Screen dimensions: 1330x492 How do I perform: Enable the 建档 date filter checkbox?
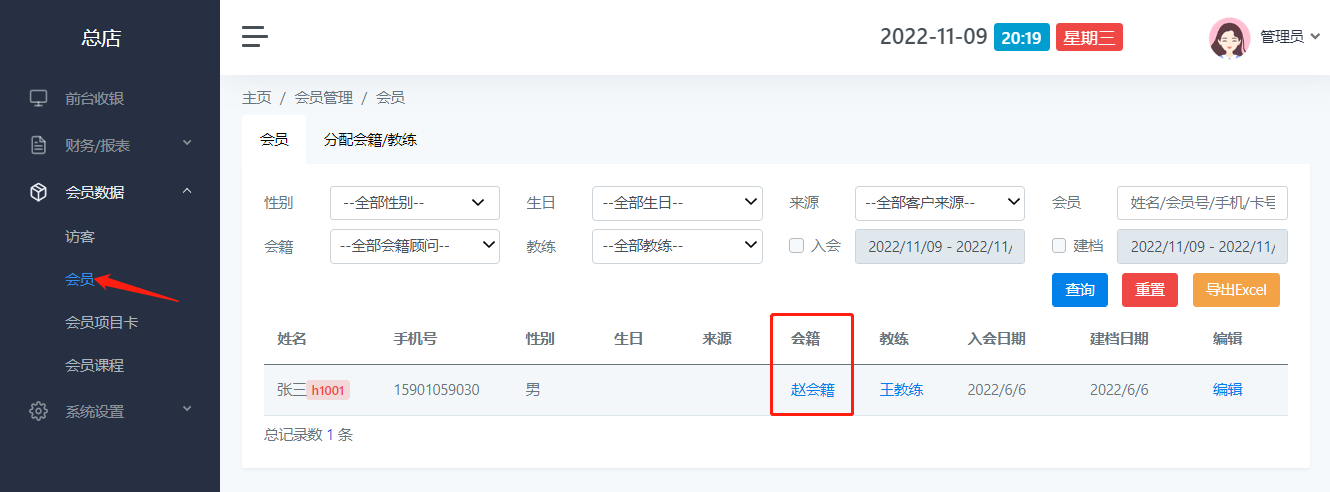1059,245
